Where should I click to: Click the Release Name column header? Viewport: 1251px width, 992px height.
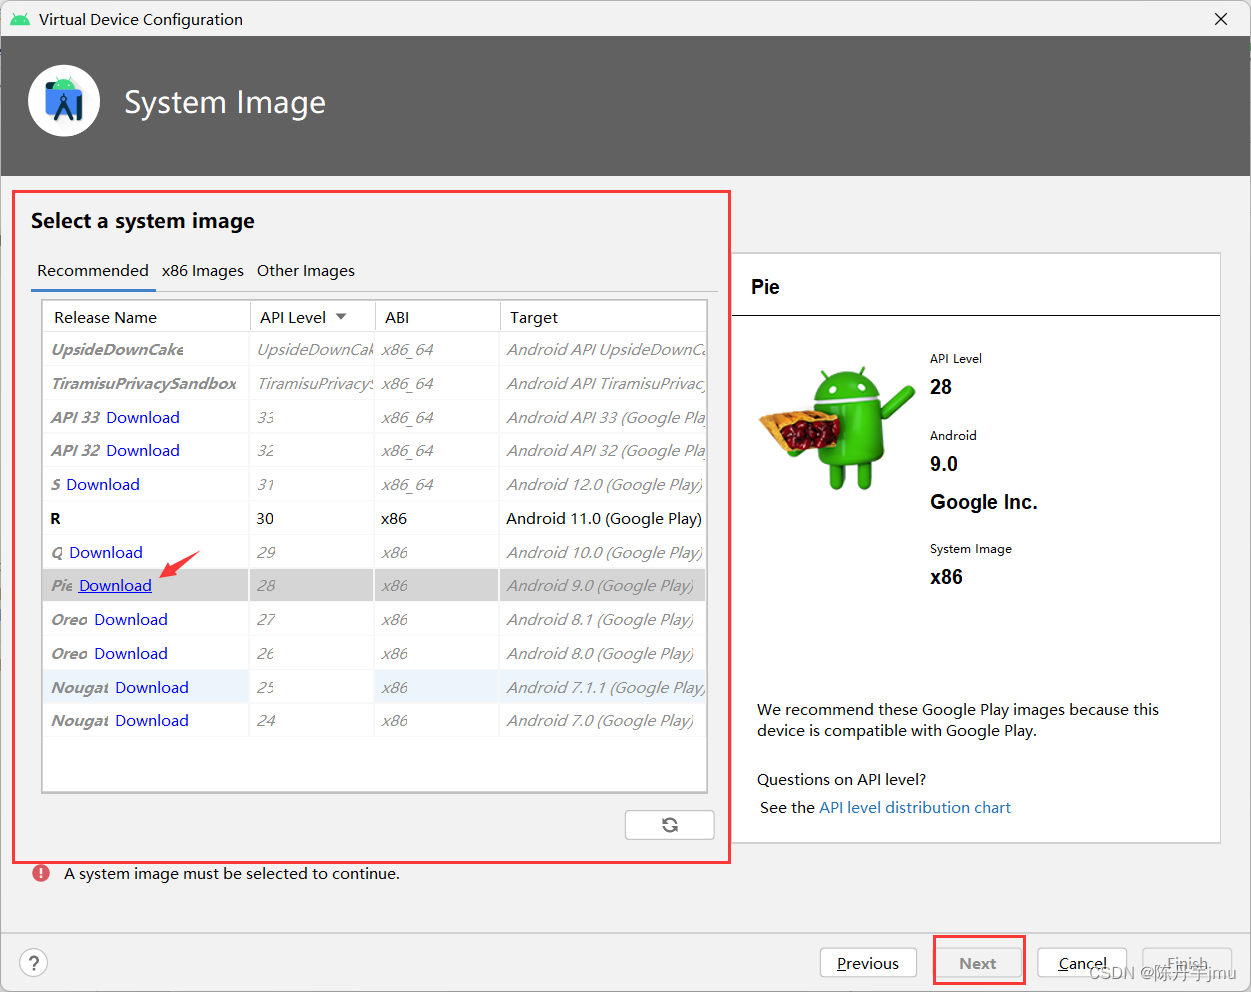click(x=106, y=317)
